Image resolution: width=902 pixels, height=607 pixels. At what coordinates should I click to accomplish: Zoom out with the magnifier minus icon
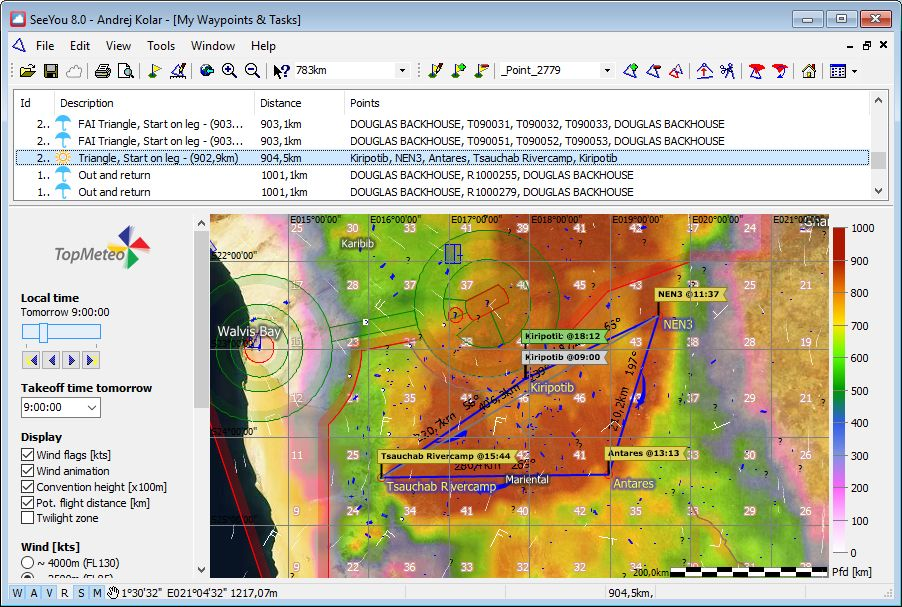pos(252,71)
